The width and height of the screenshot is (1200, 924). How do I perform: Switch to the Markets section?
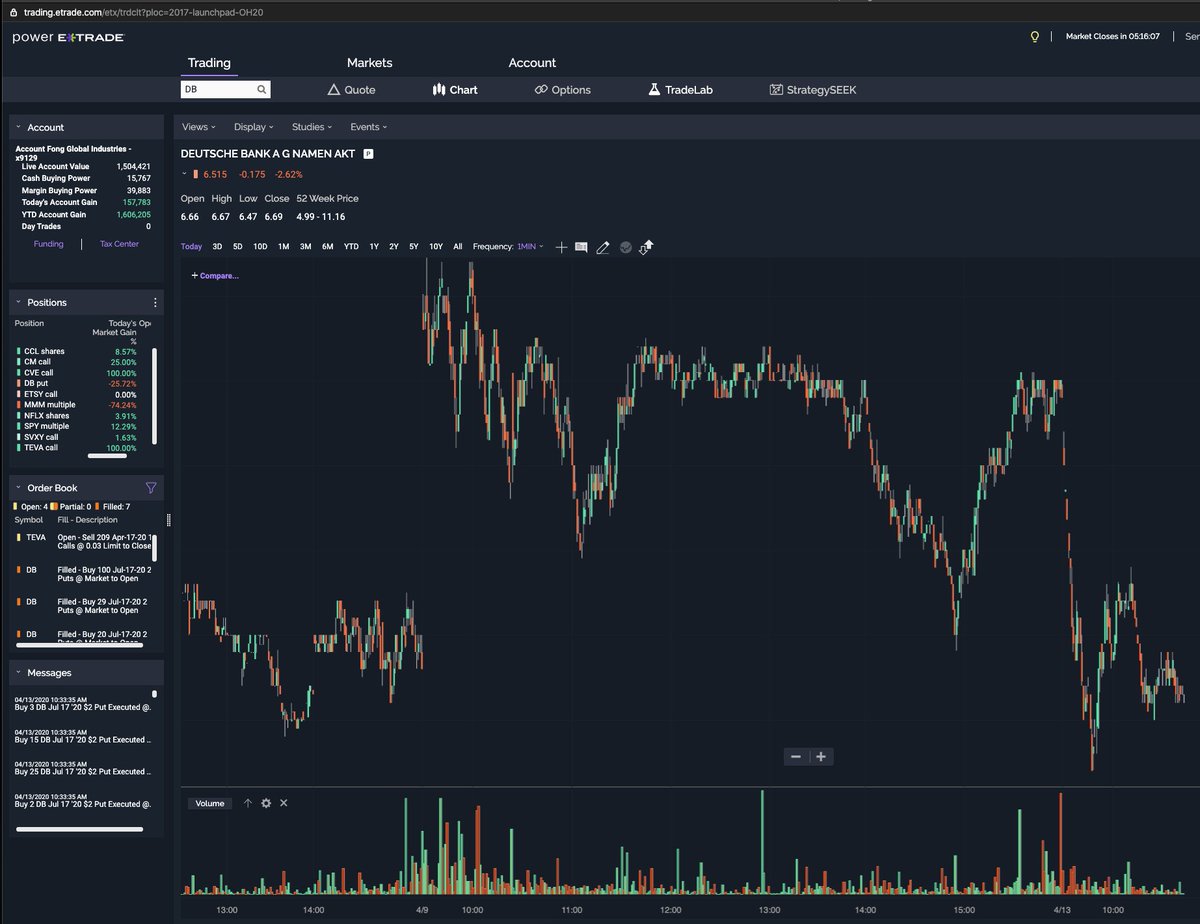(x=370, y=62)
